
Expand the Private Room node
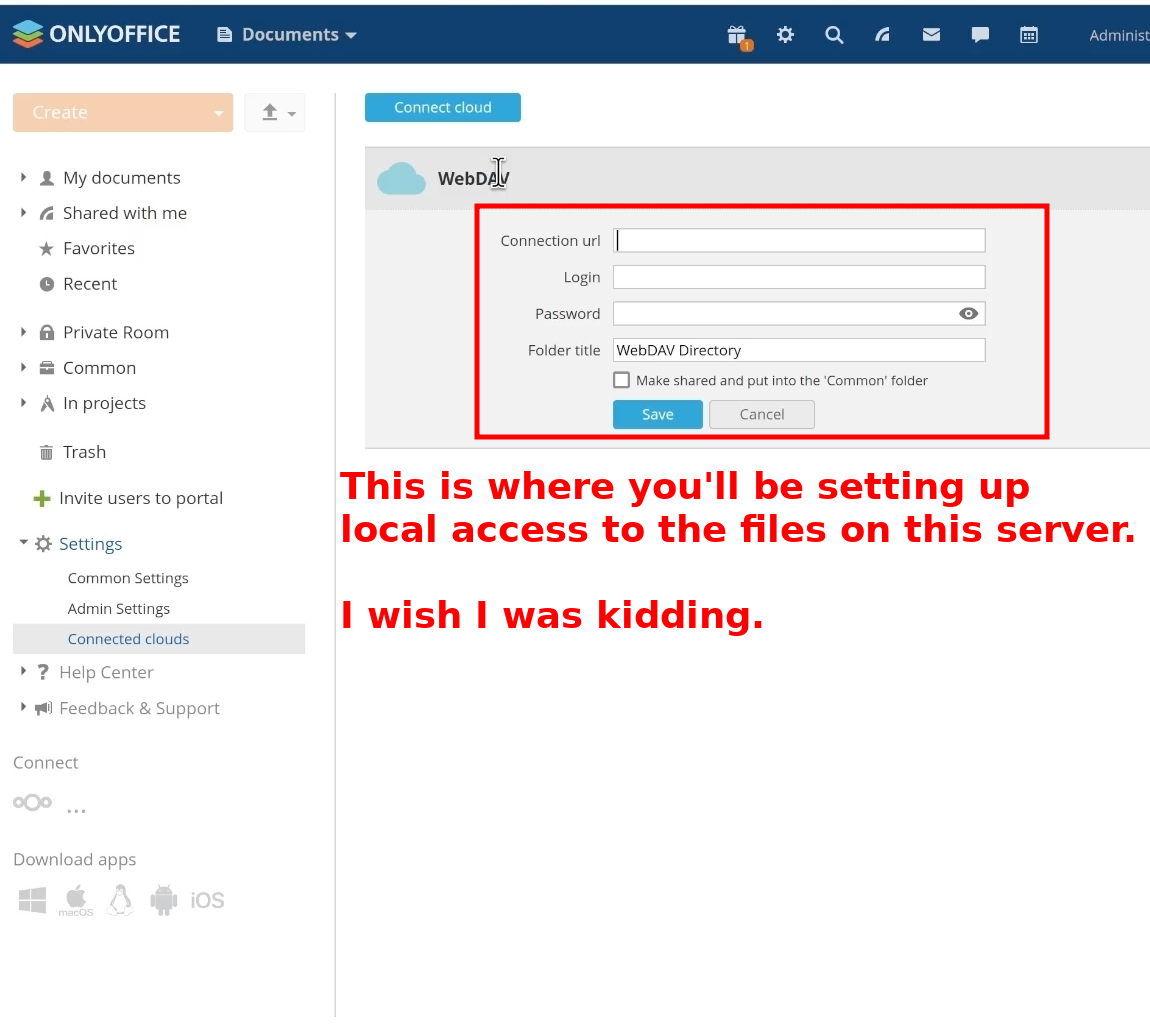pos(23,332)
